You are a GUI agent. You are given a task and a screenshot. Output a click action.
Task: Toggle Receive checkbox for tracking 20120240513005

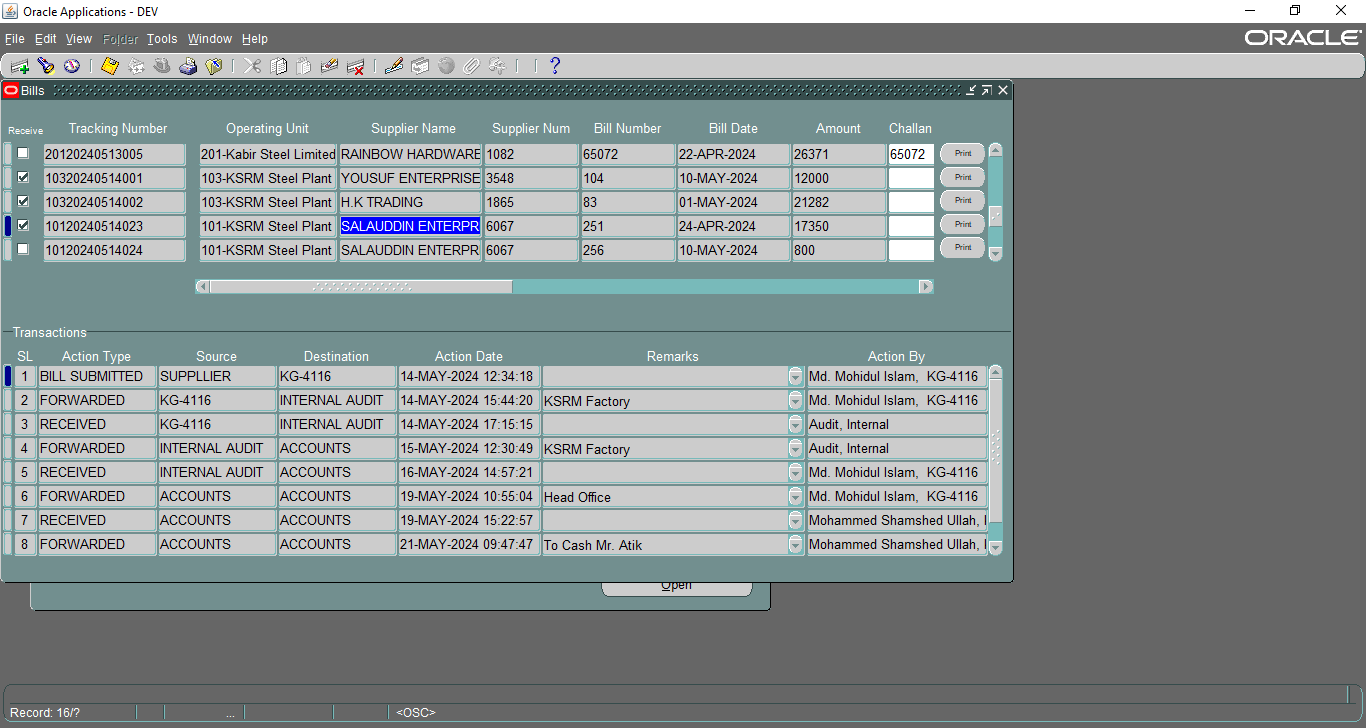23,154
